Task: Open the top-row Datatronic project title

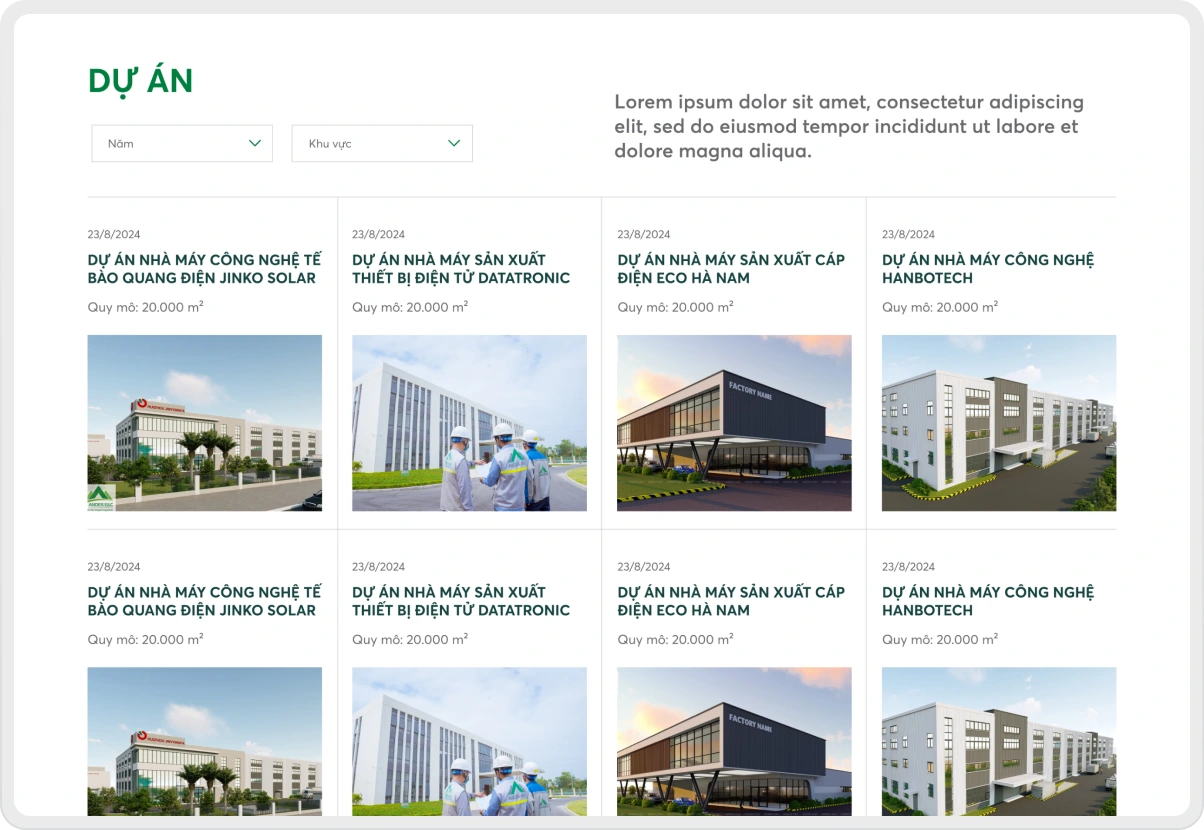Action: (461, 269)
